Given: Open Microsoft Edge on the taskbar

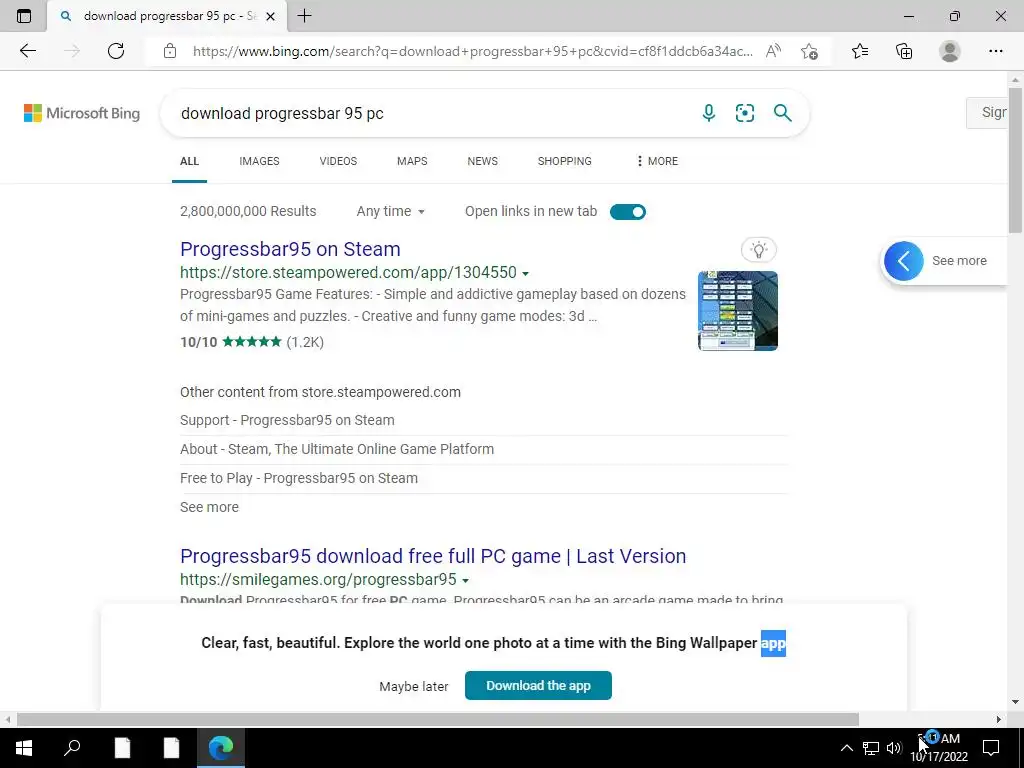Looking at the screenshot, I should click(221, 747).
